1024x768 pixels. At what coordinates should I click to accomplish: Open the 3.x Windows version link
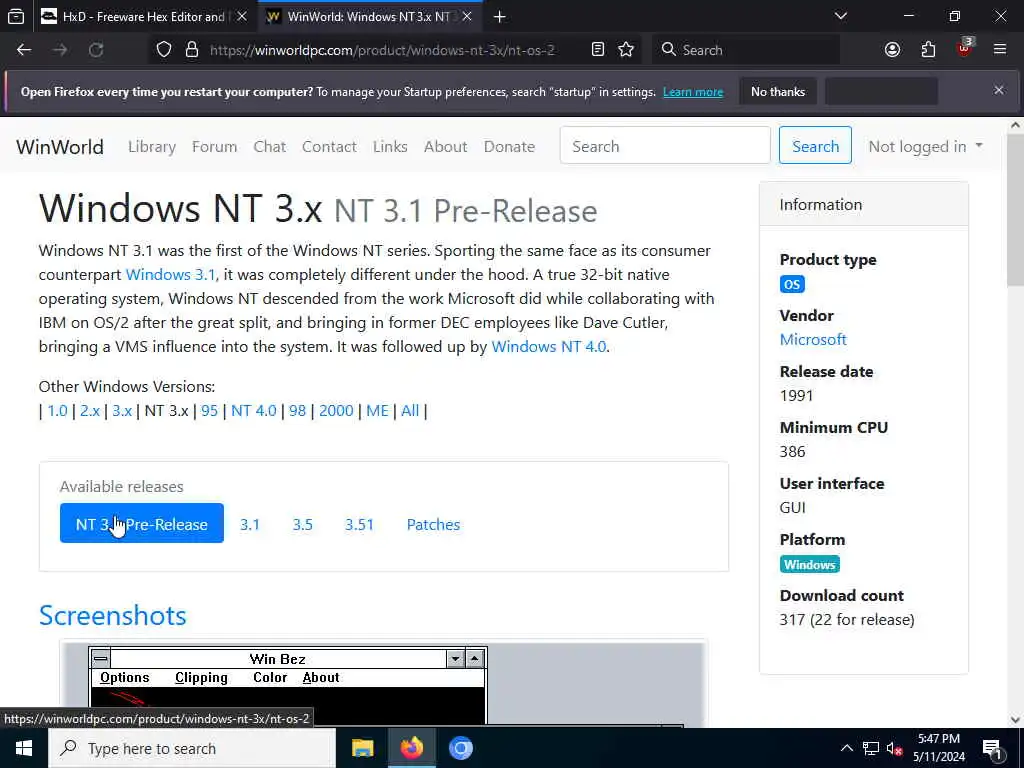tap(122, 411)
